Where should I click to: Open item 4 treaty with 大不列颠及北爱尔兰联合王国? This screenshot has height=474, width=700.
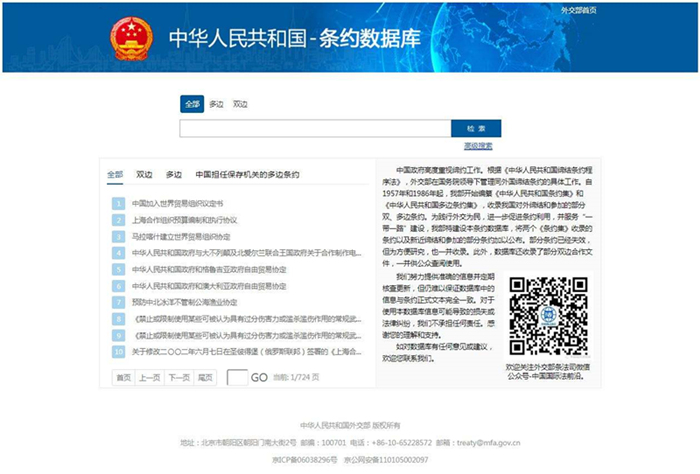(246, 253)
